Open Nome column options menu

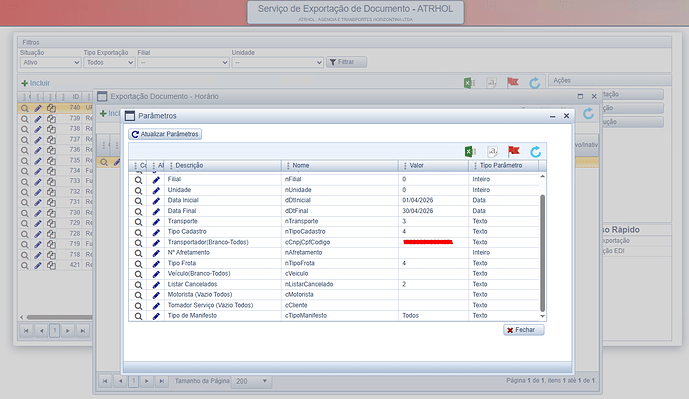[x=288, y=166]
